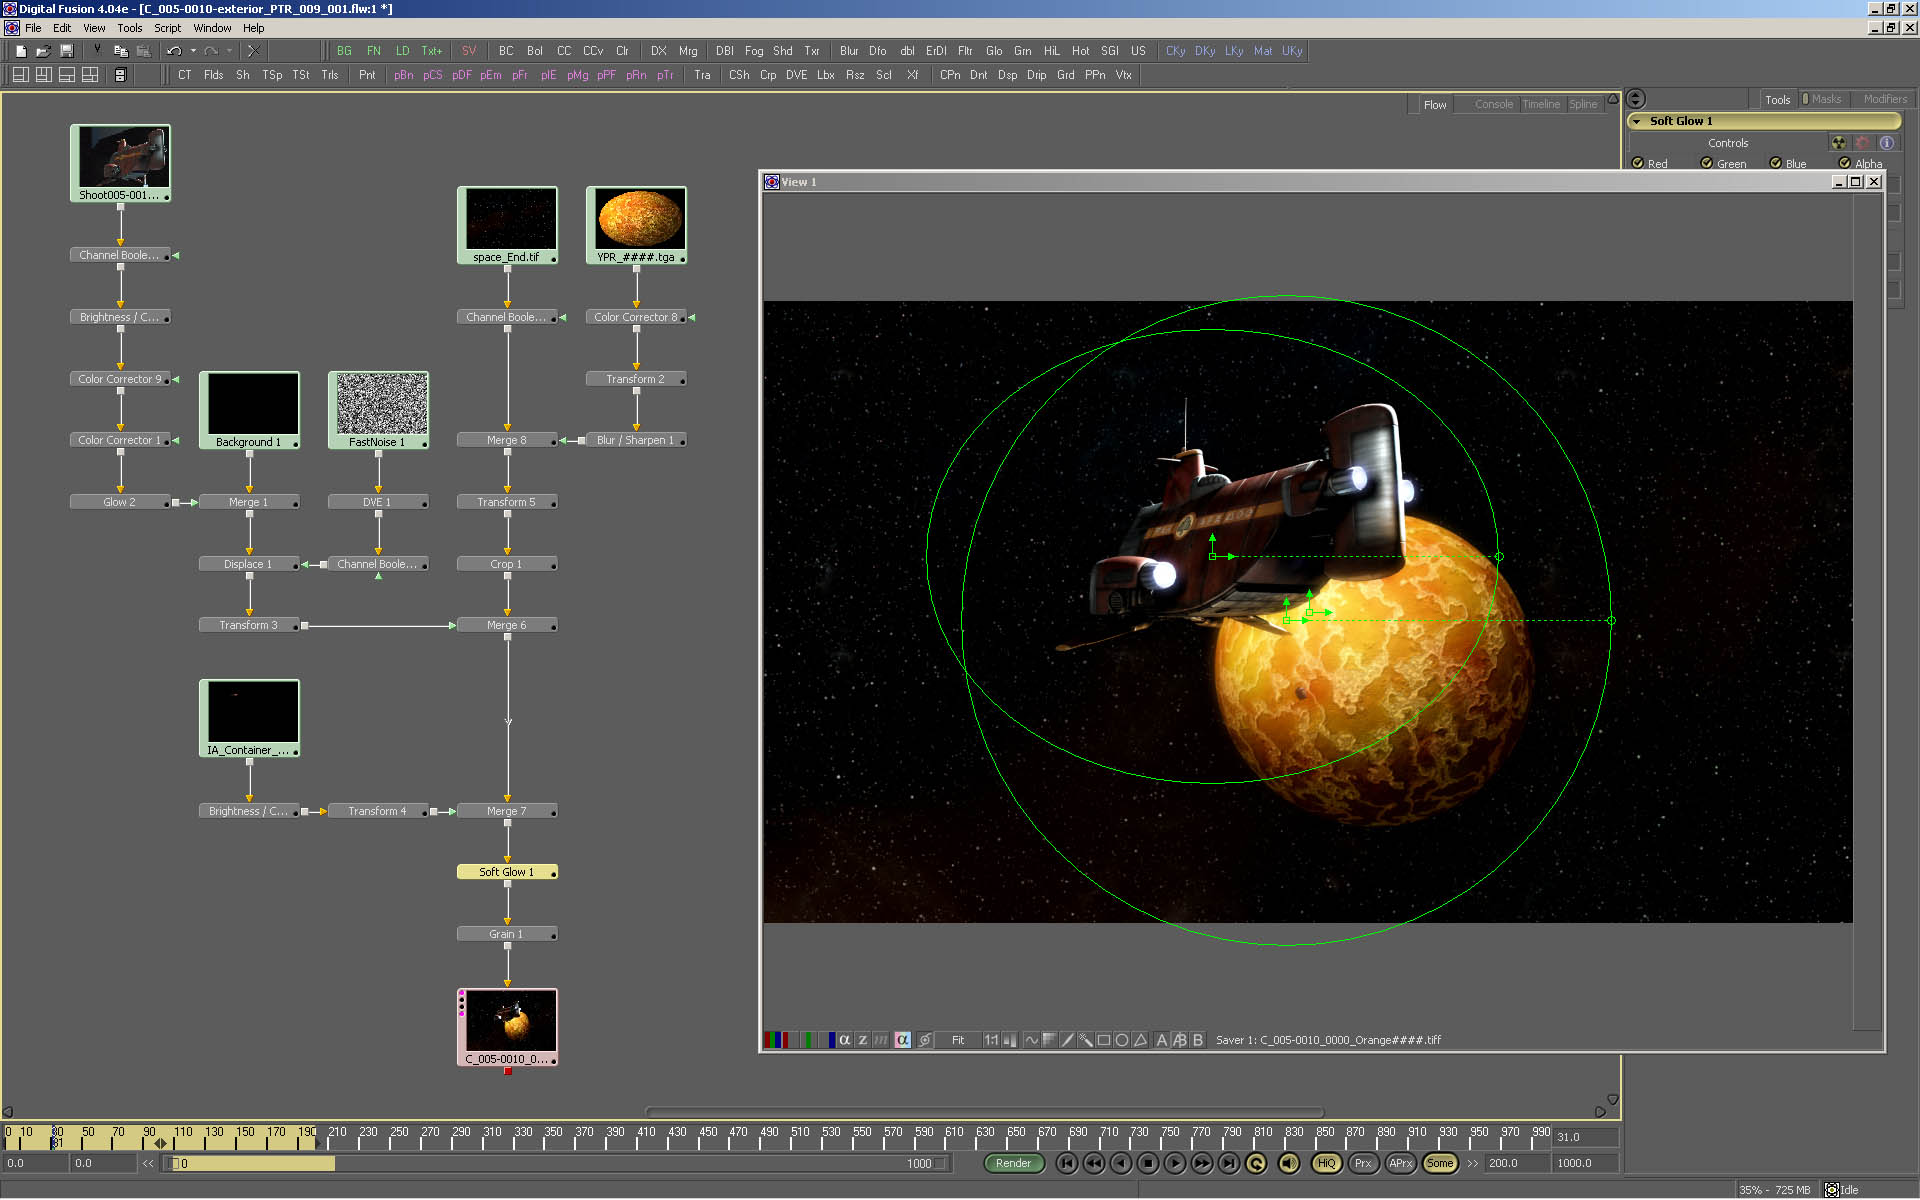Image resolution: width=1920 pixels, height=1200 pixels.
Task: Click the Fit zoom button in viewer
Action: point(958,1040)
